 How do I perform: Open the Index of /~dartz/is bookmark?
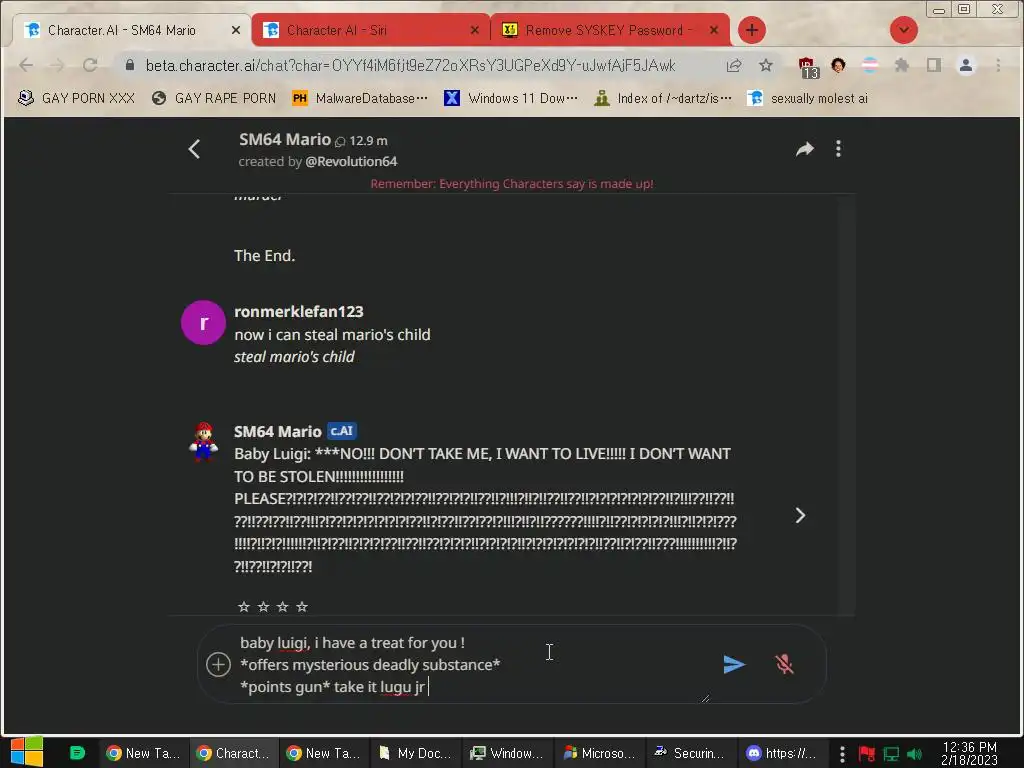point(663,98)
